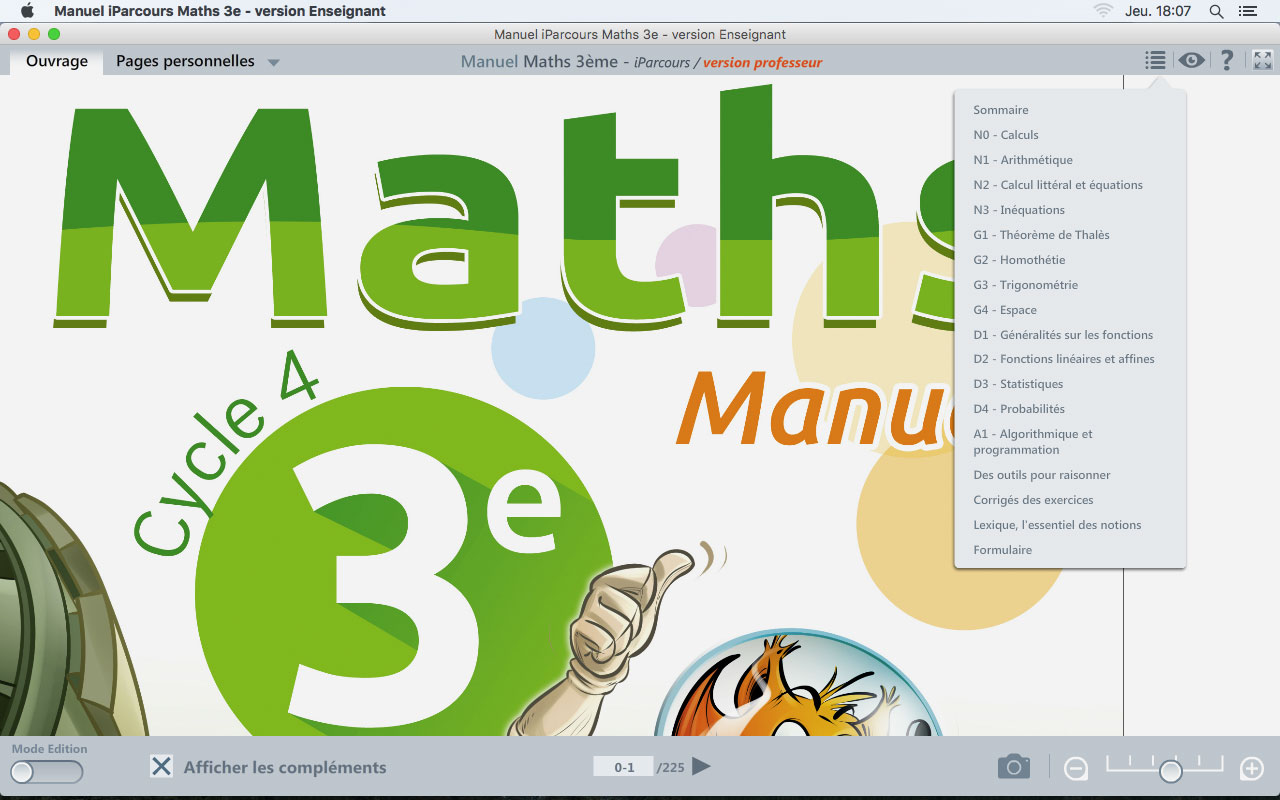Click the /225 total pages label
1280x800 pixels.
click(670, 768)
